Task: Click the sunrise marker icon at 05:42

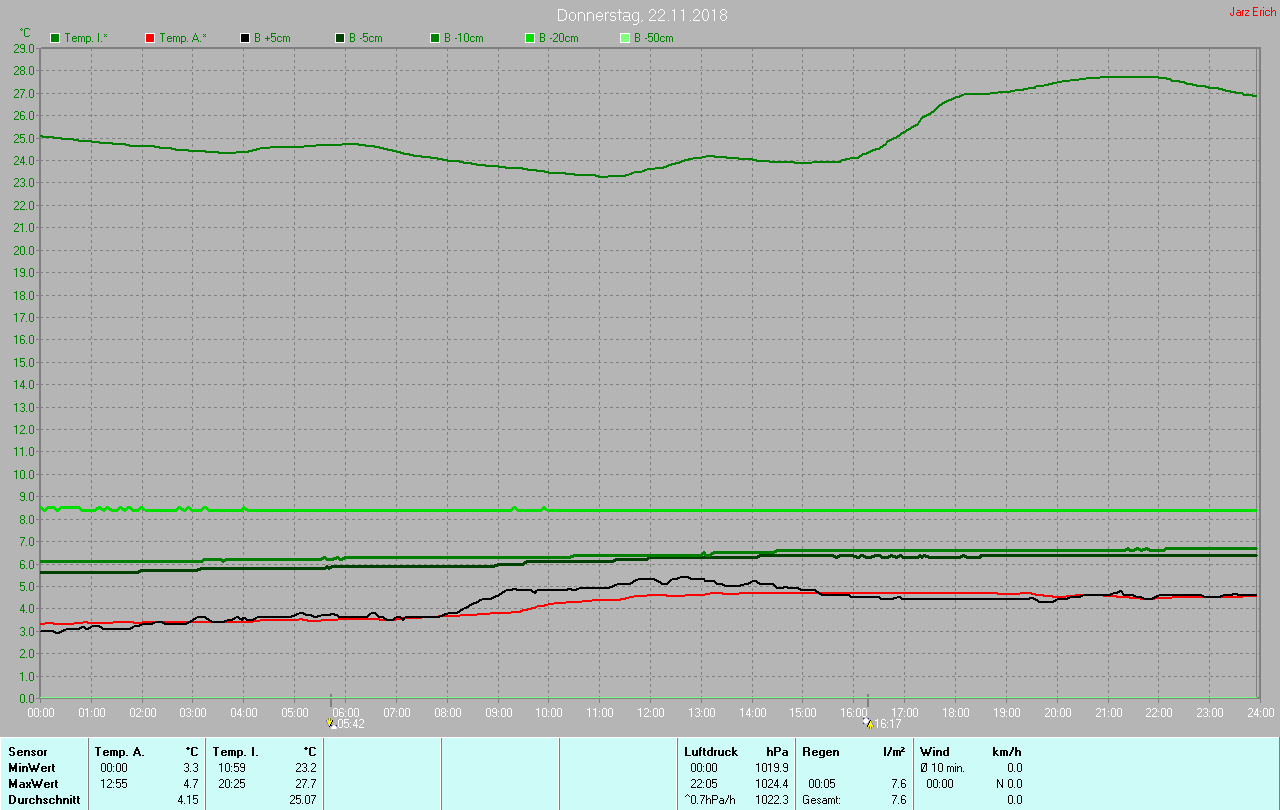Action: point(331,723)
